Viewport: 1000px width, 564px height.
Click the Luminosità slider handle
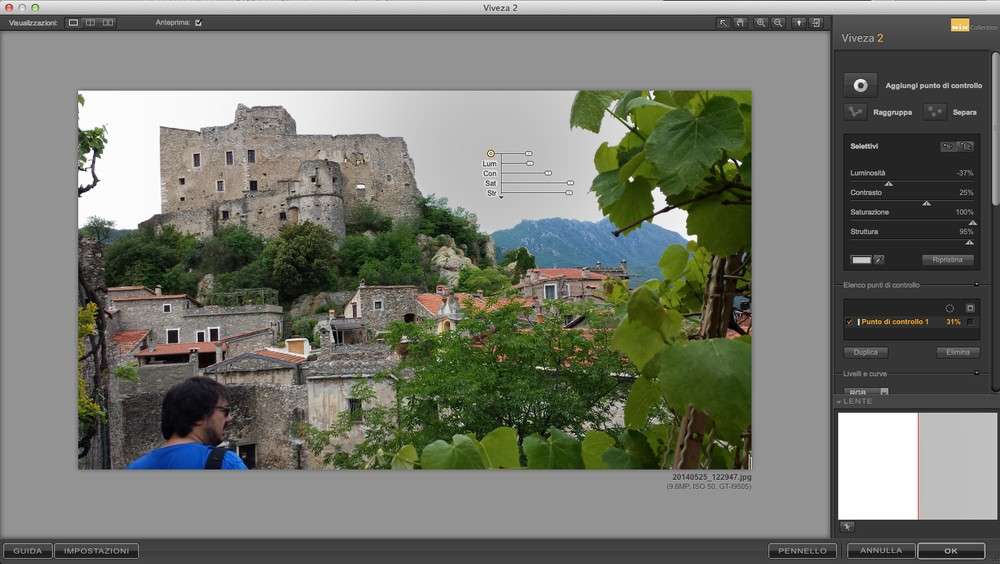coord(888,184)
